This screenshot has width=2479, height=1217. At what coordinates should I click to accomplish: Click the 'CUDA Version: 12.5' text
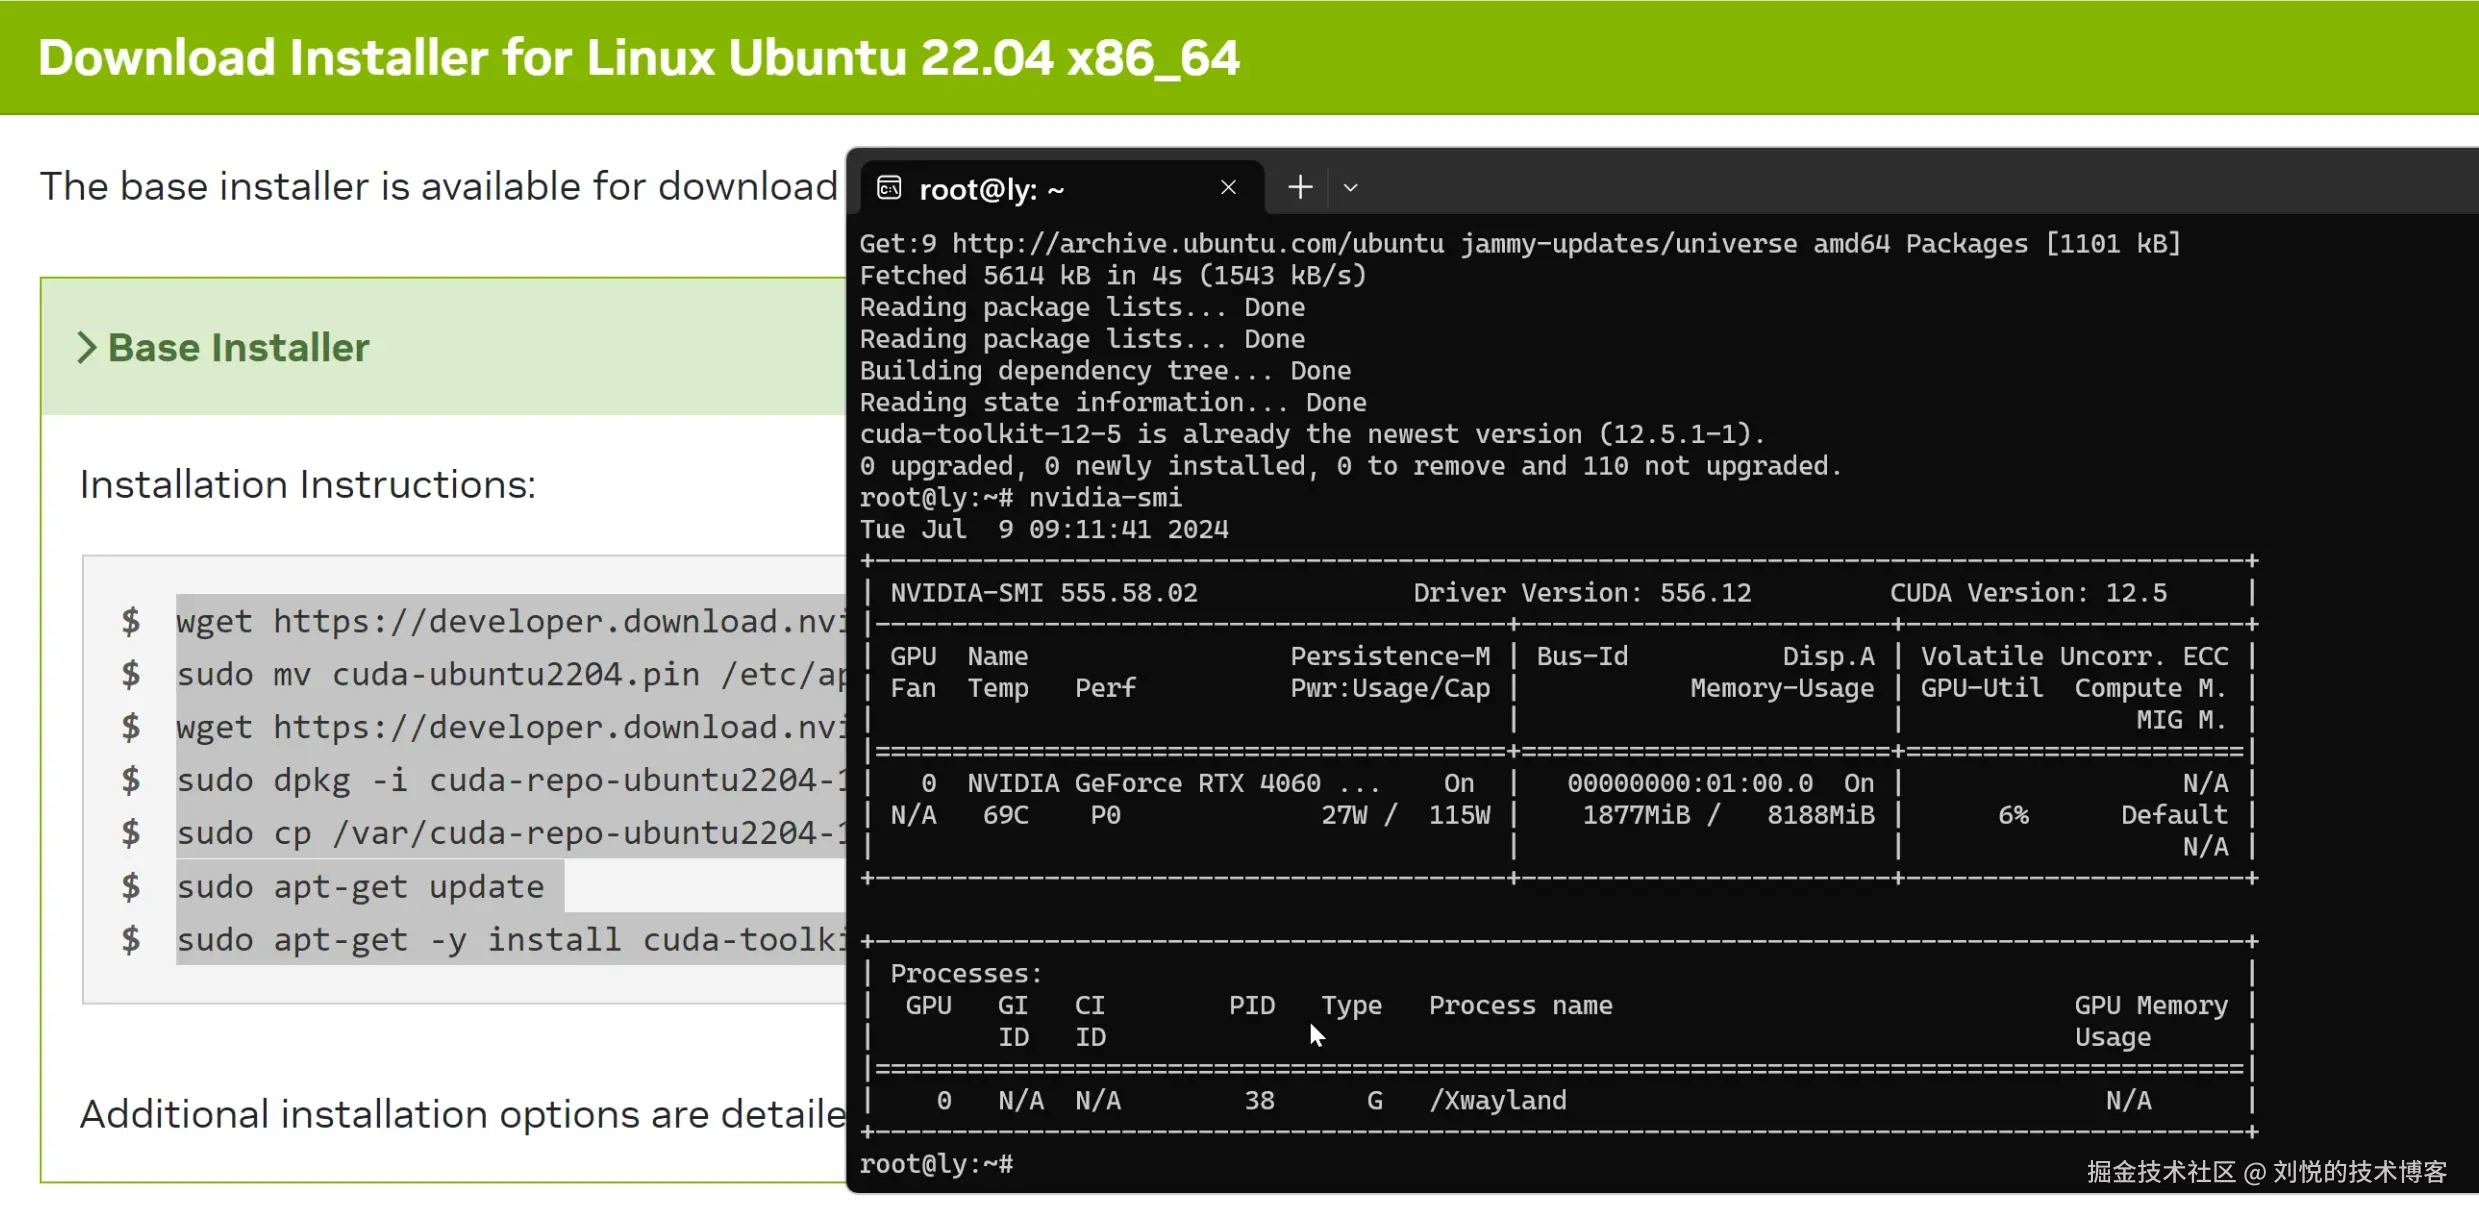(x=2028, y=593)
